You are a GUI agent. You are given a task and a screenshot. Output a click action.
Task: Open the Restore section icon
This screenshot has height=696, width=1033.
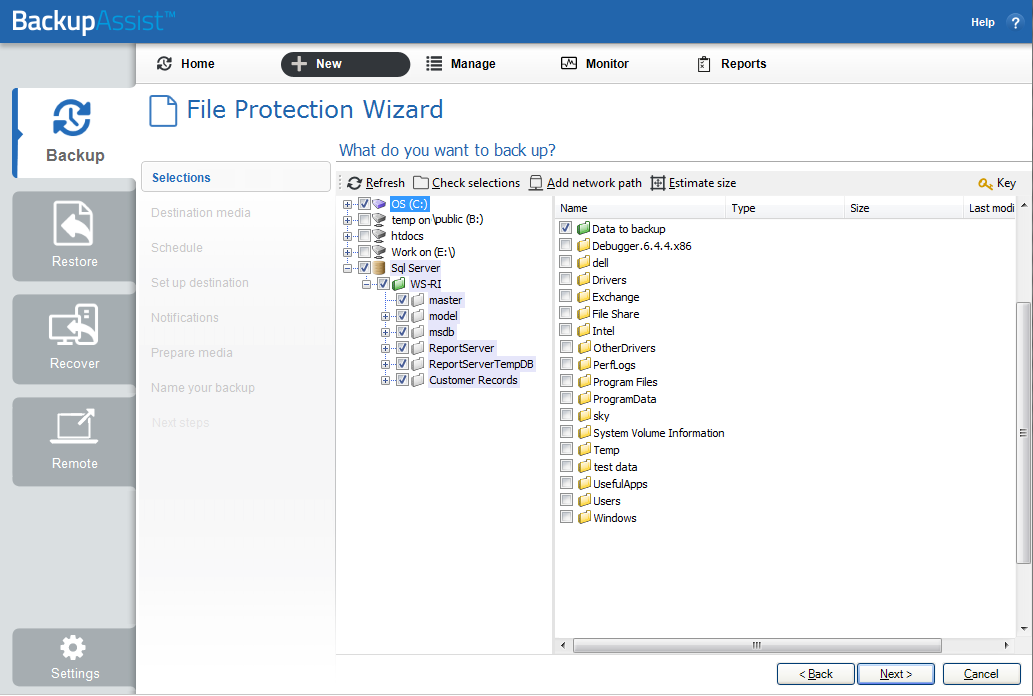tap(74, 224)
